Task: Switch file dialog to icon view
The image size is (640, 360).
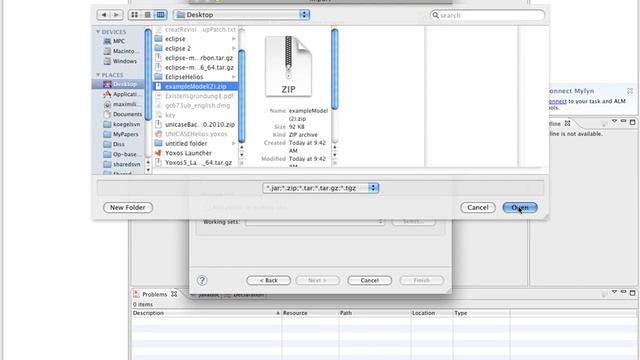Action: (x=134, y=15)
